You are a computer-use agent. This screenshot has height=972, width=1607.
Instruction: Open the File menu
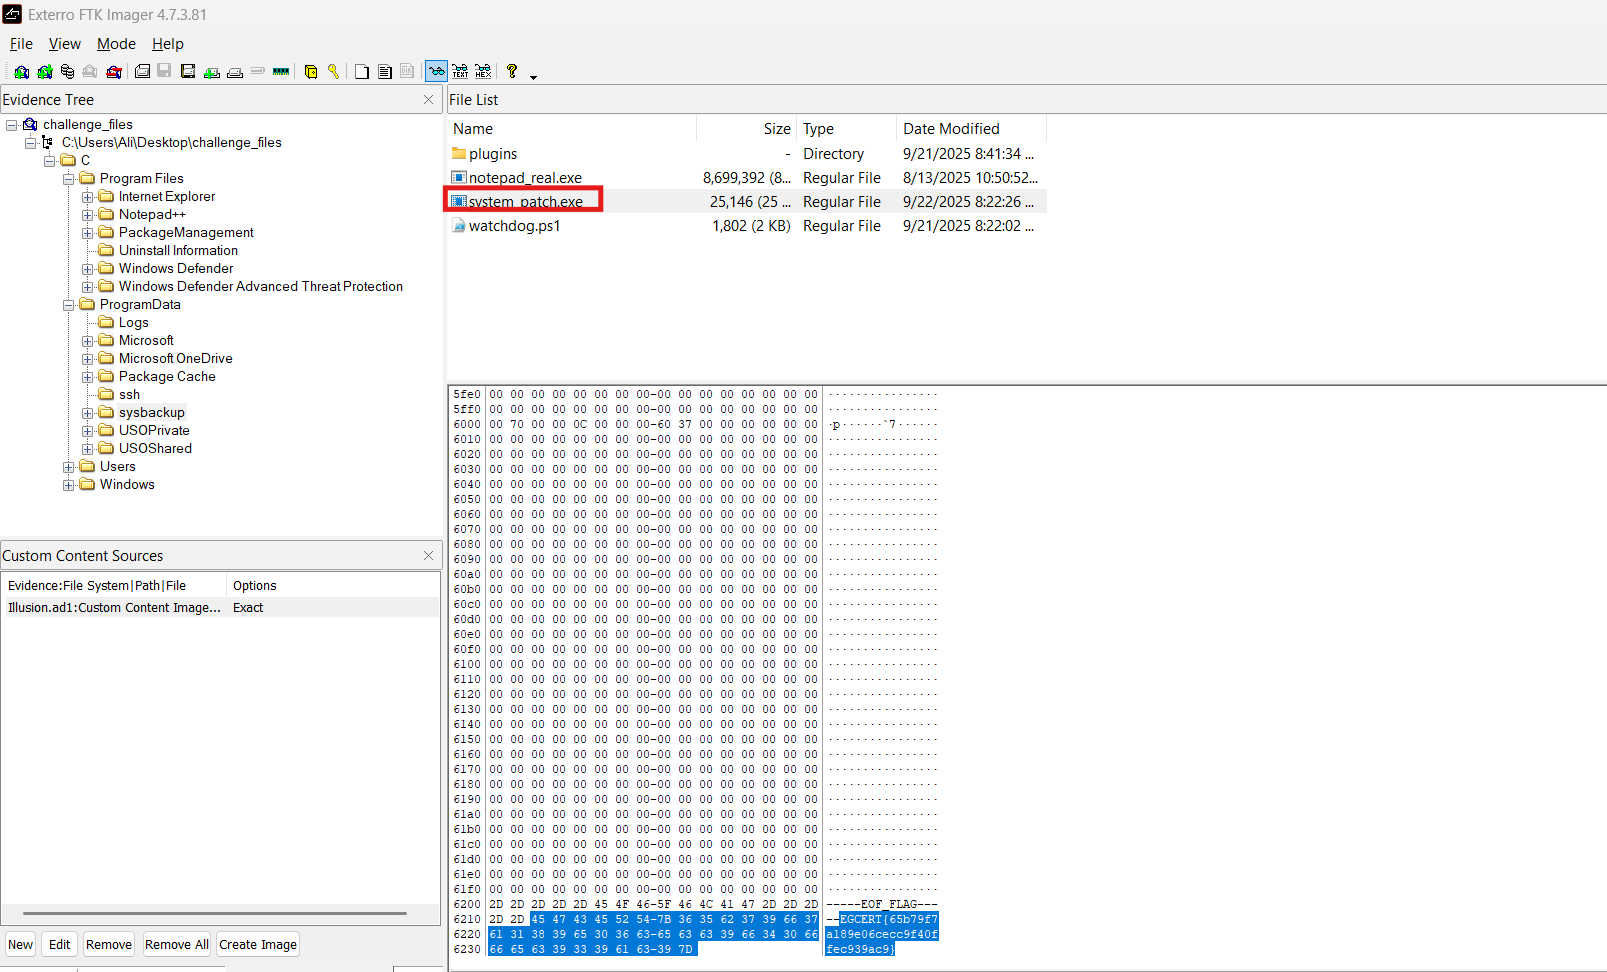point(21,44)
